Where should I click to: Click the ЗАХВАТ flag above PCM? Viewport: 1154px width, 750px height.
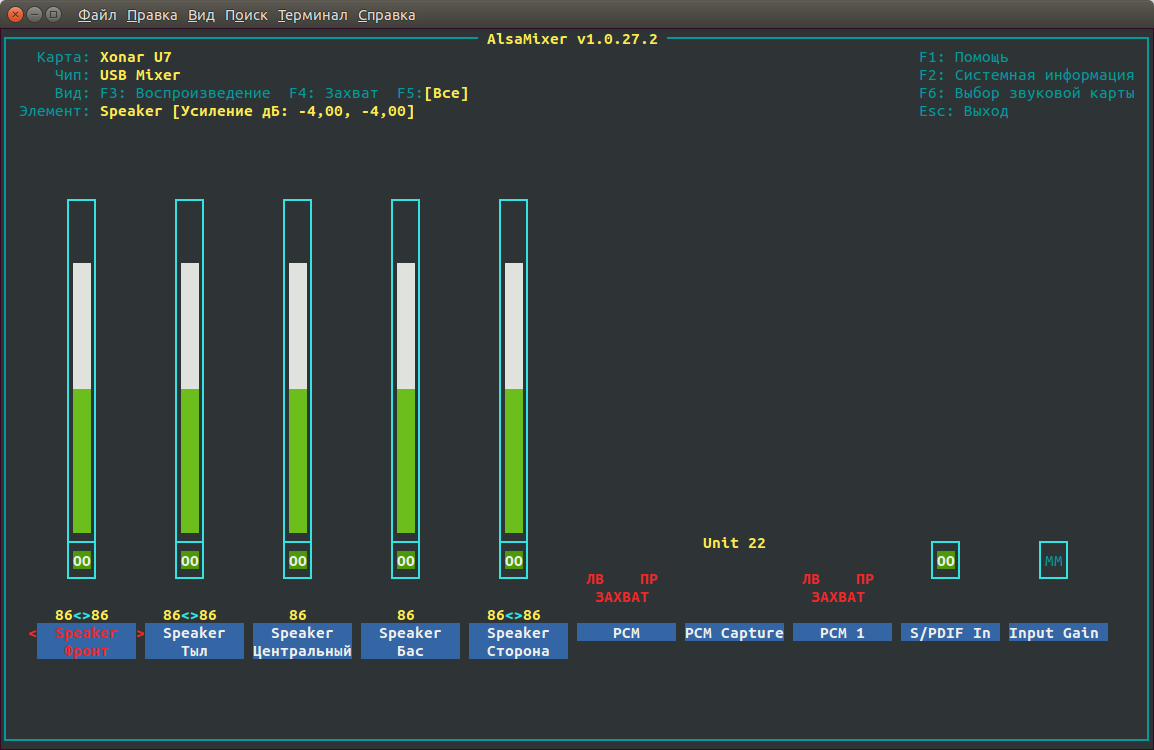(x=622, y=597)
